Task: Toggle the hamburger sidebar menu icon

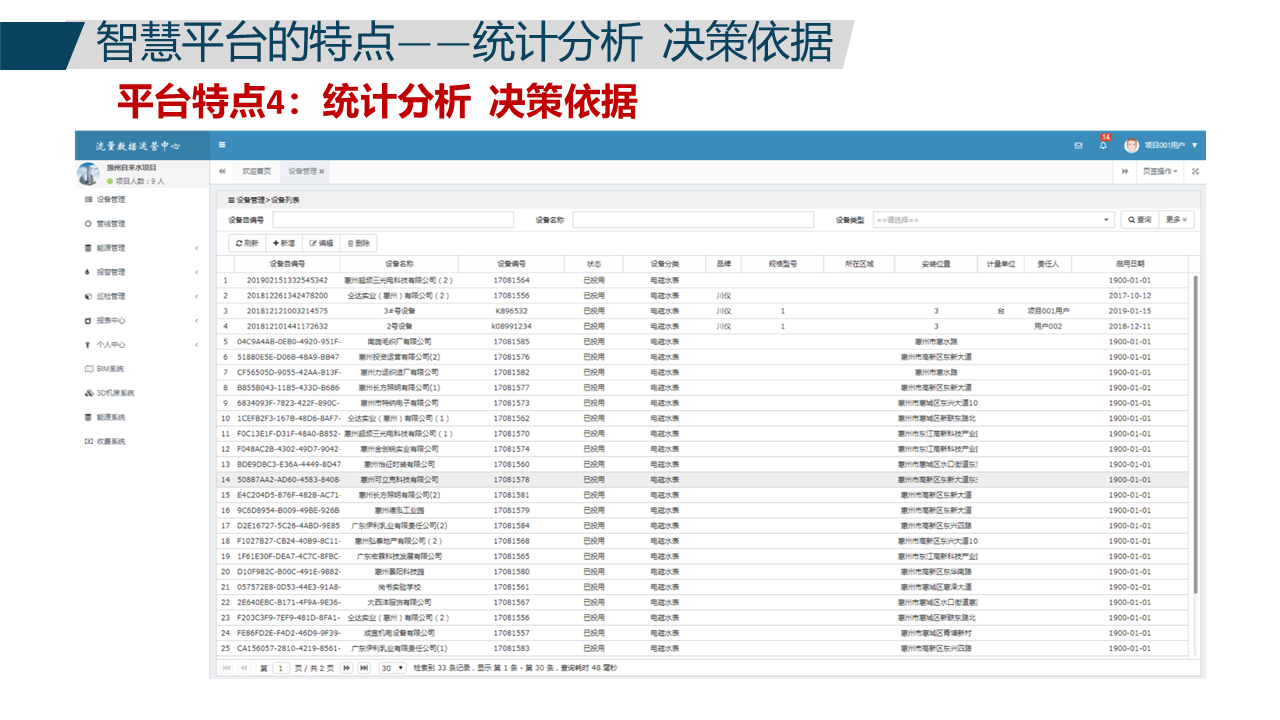Action: (x=222, y=145)
